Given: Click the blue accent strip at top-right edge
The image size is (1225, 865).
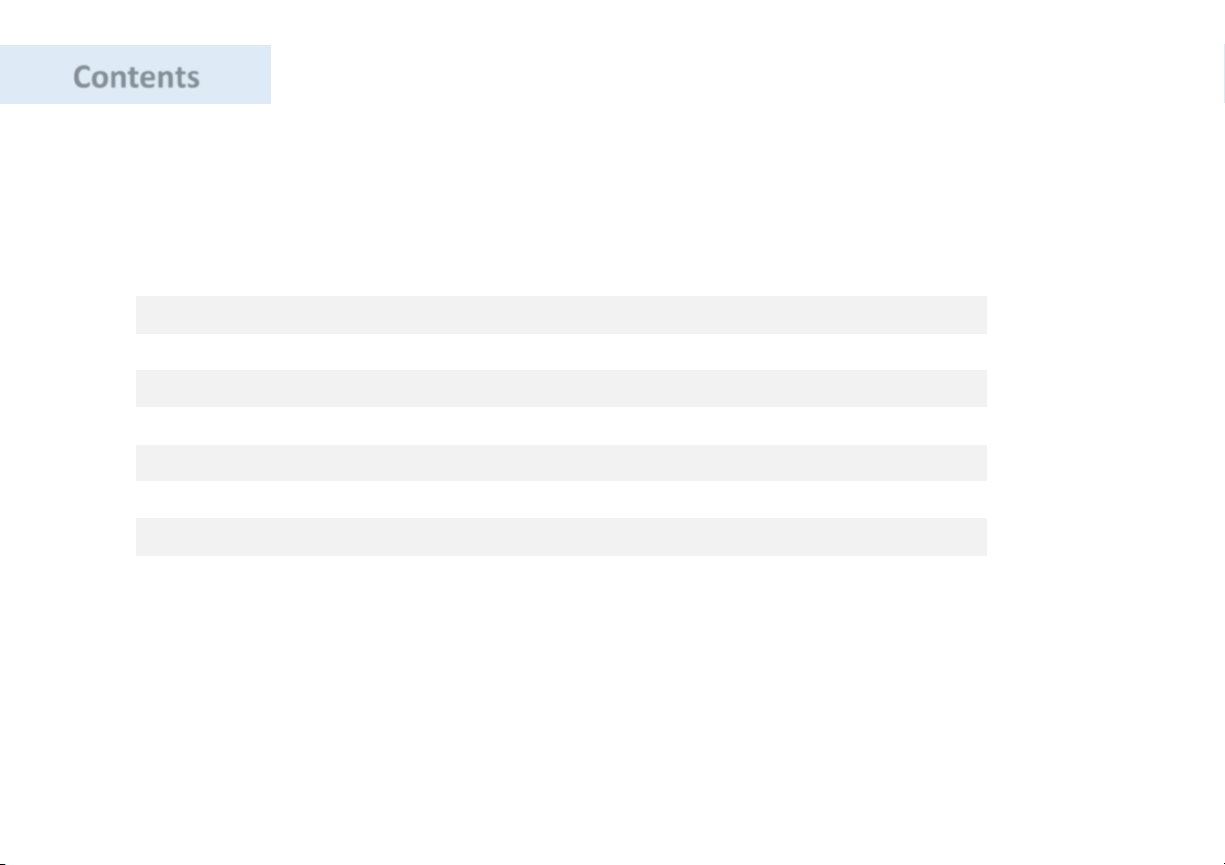Looking at the screenshot, I should pos(1222,74).
